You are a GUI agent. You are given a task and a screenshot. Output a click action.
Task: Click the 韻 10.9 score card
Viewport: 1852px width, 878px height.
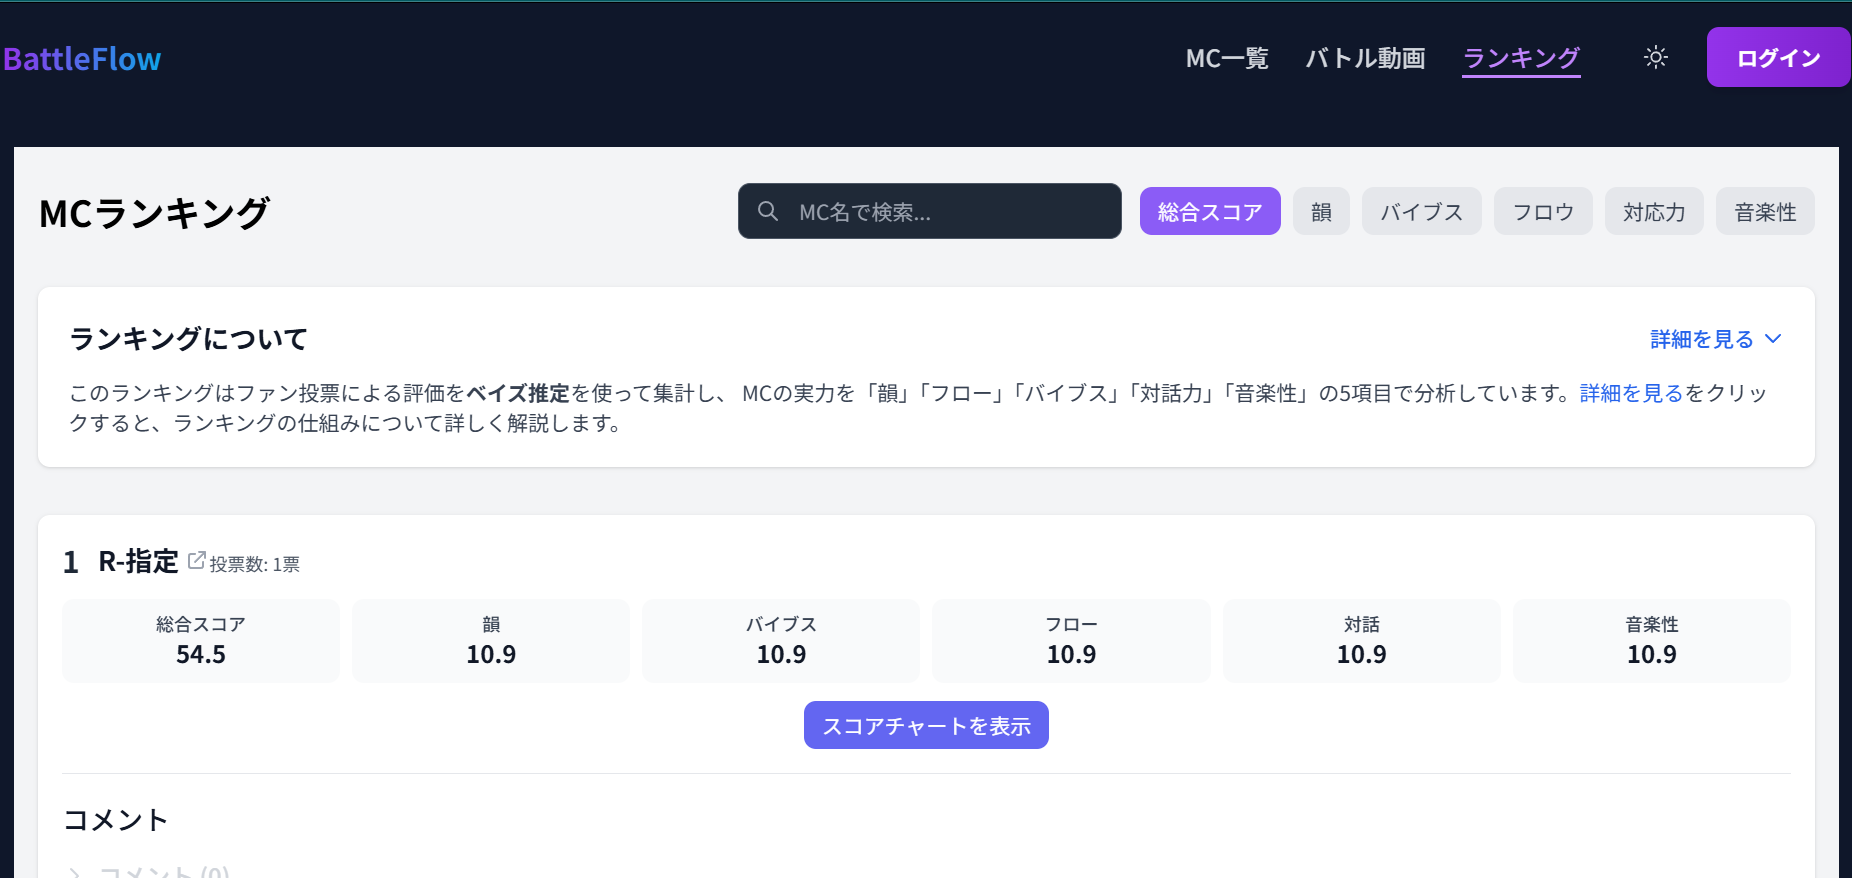[x=491, y=641]
